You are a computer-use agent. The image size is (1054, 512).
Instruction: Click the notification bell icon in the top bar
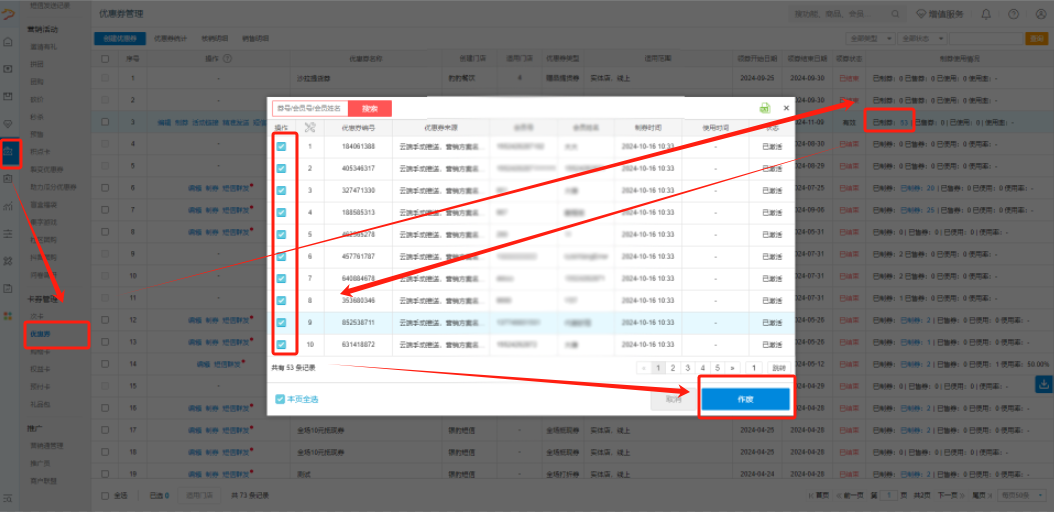(x=986, y=13)
